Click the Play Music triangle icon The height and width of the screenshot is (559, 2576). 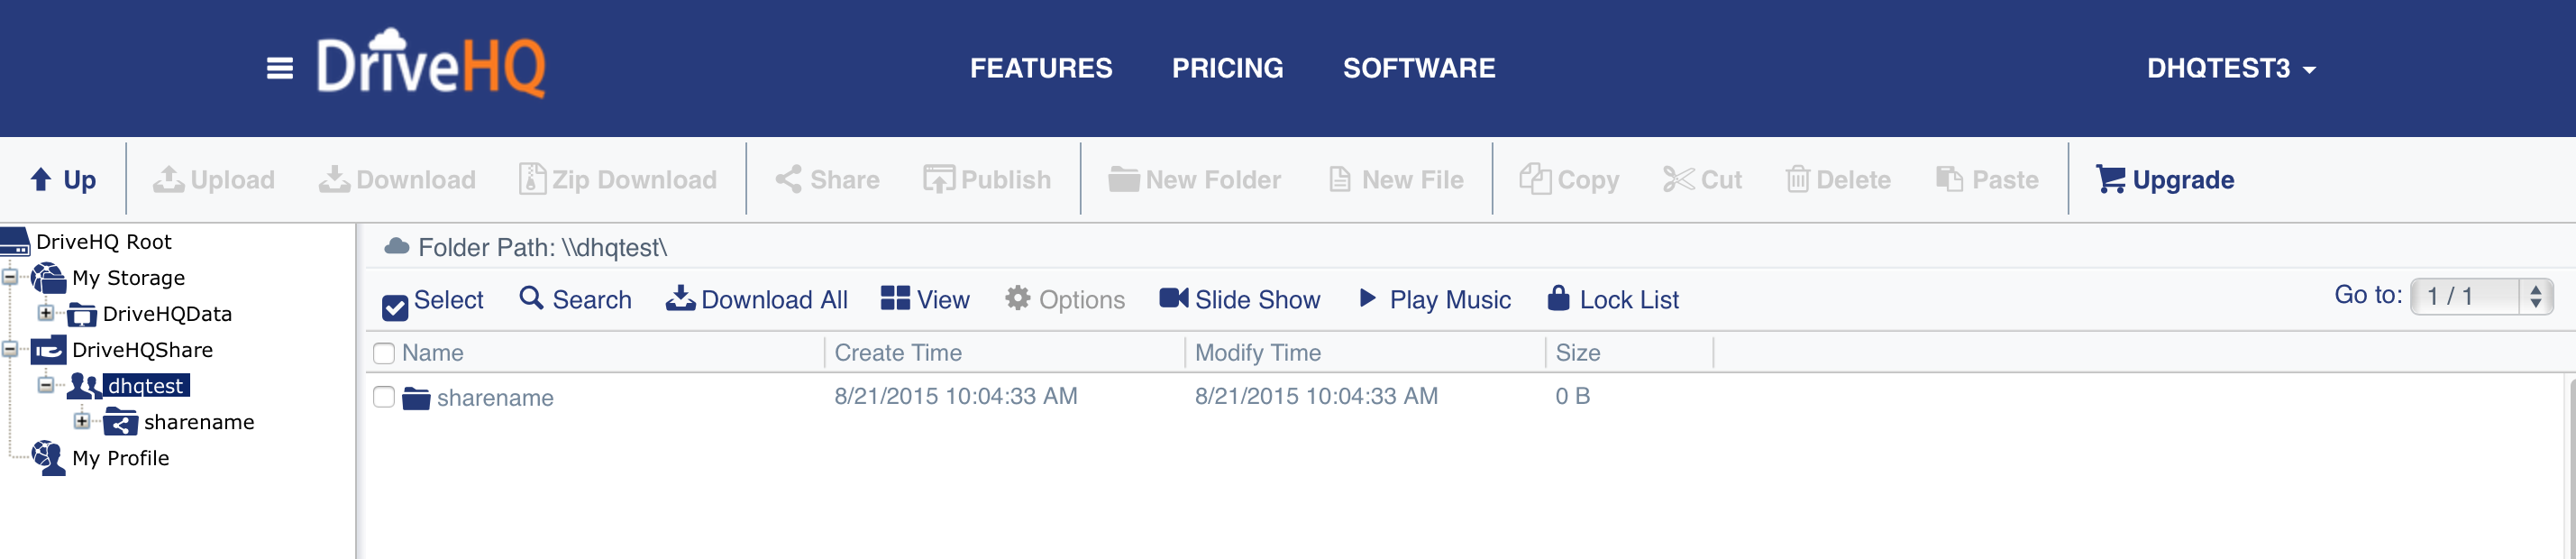(1367, 298)
